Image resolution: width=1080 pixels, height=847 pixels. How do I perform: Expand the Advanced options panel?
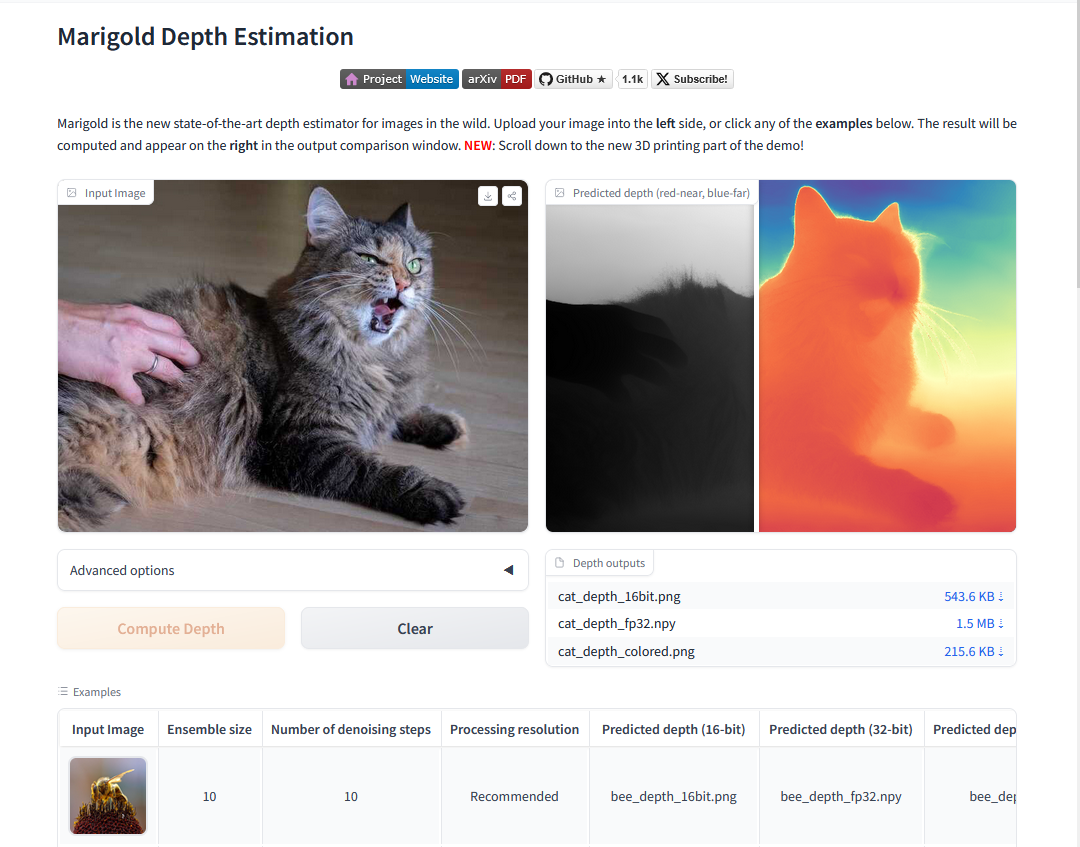[293, 570]
